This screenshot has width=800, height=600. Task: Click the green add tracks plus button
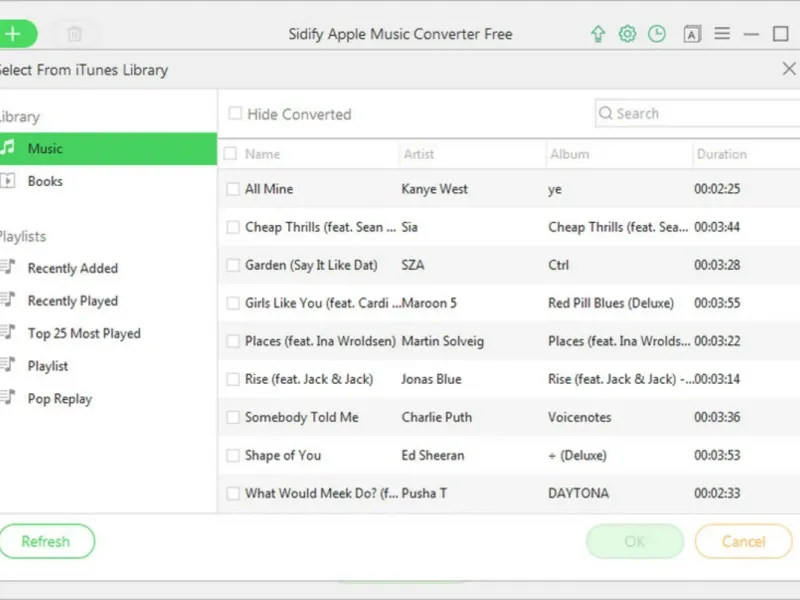click(x=14, y=34)
